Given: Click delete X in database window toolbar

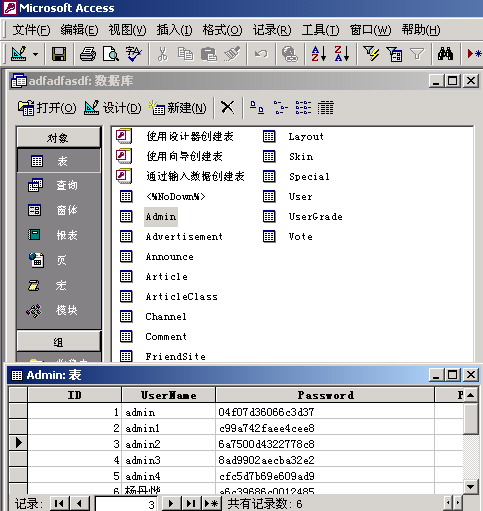Looking at the screenshot, I should pos(228,107).
